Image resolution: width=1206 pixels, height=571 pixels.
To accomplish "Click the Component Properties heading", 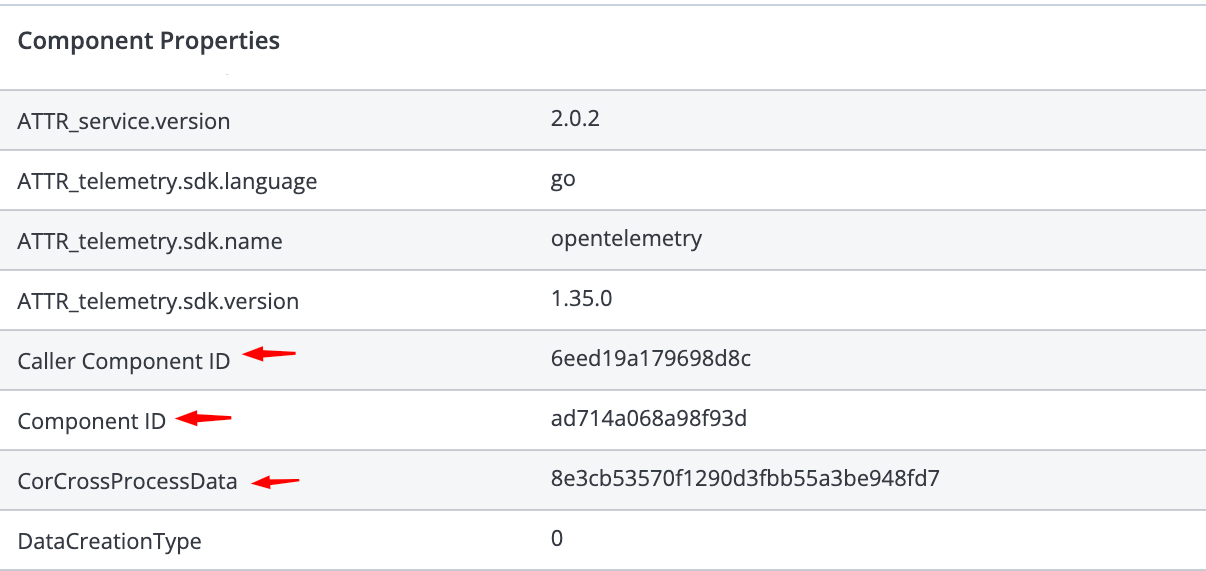I will (149, 41).
